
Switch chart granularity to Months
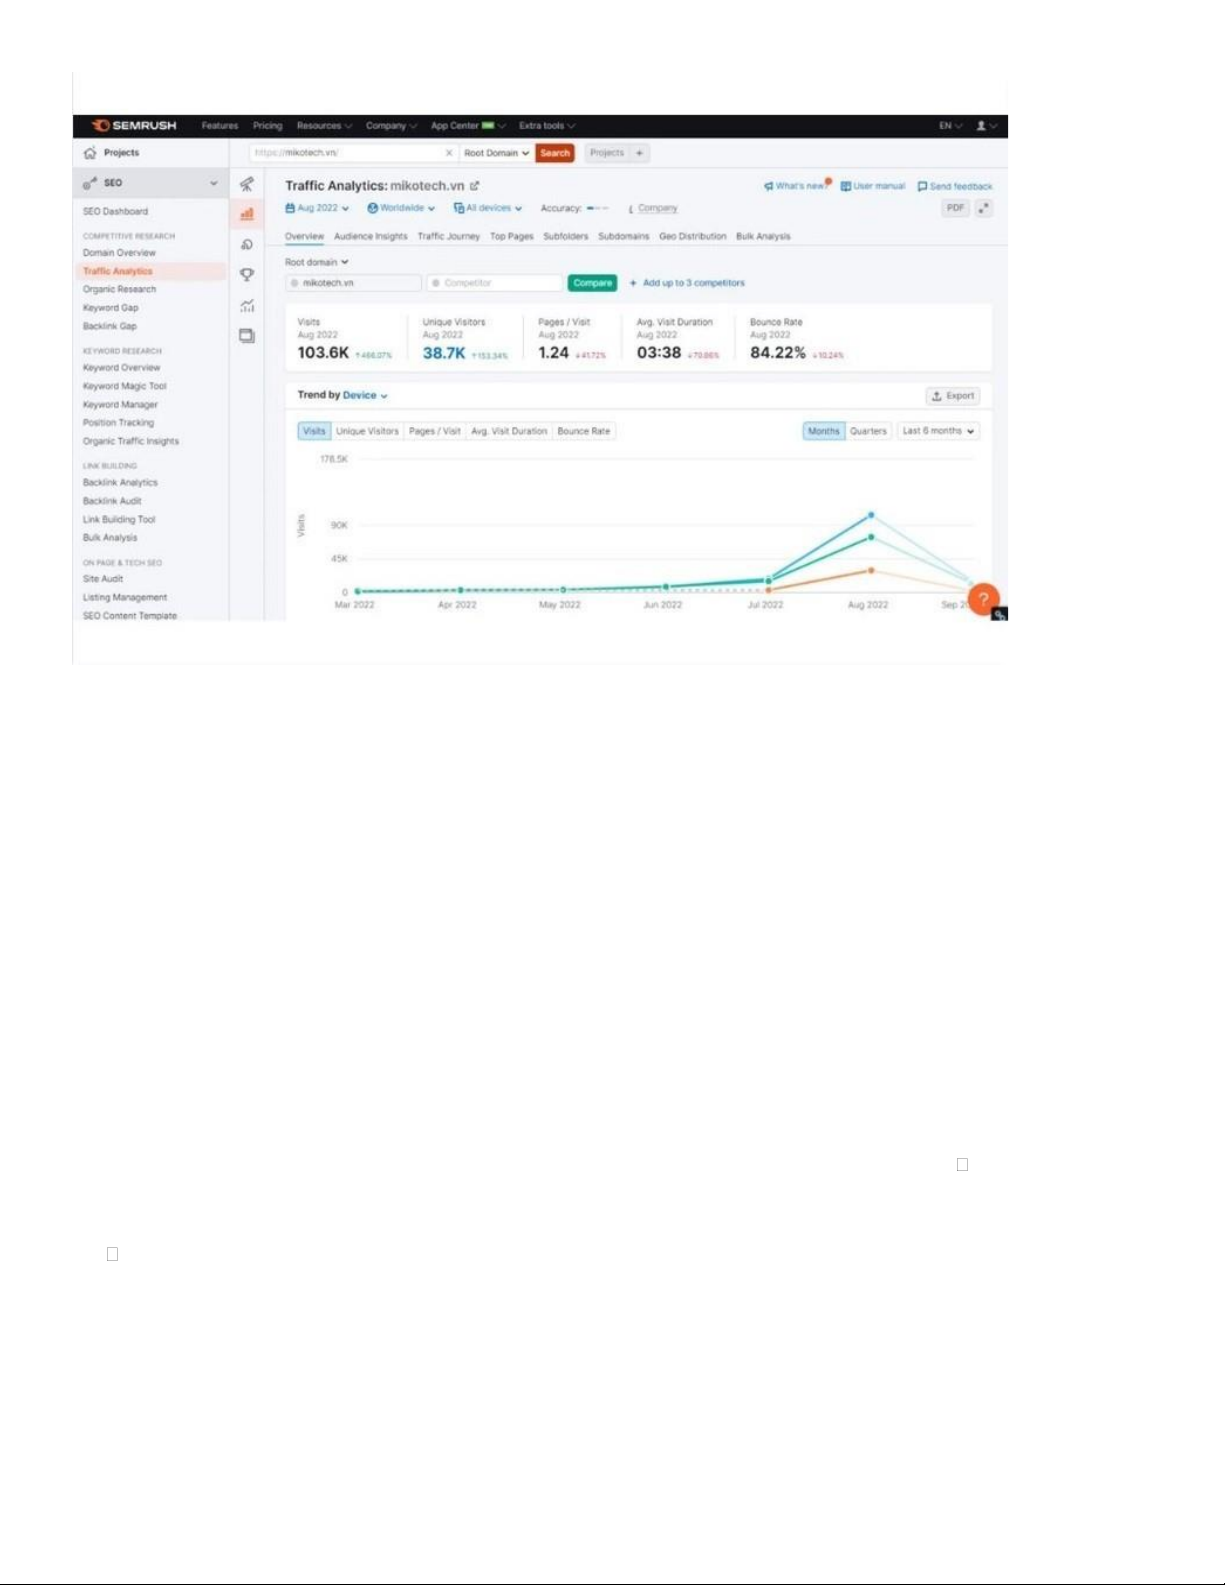tap(824, 431)
